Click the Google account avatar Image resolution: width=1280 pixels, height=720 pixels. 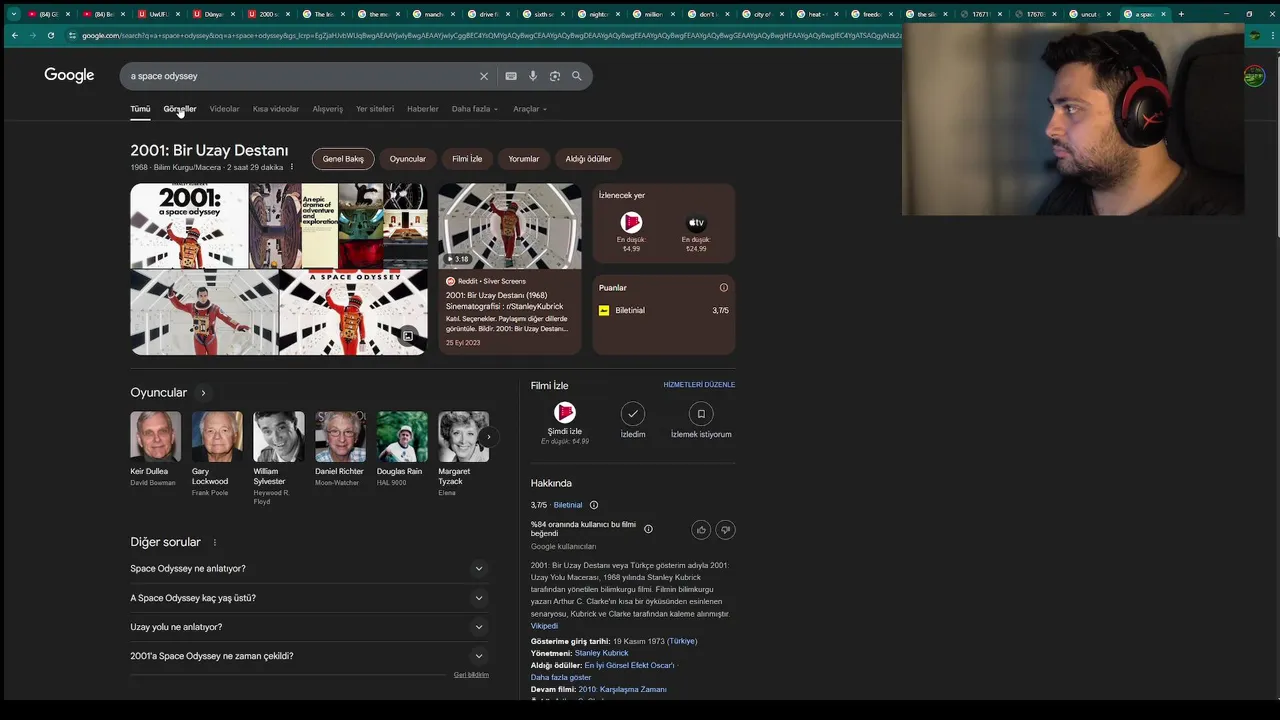coord(1254,76)
